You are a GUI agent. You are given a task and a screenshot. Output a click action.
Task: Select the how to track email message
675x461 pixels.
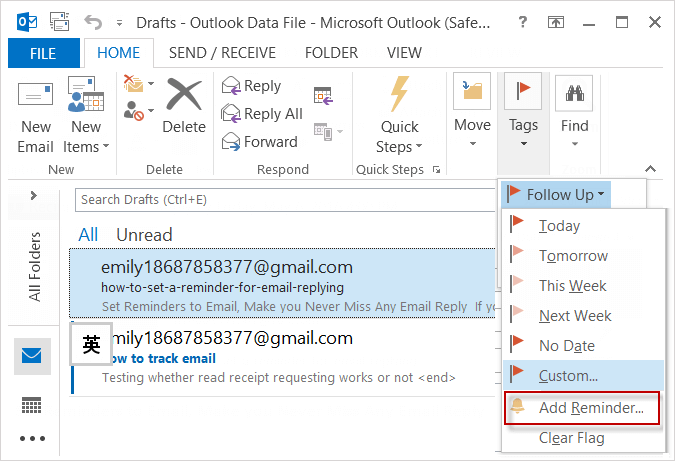pyautogui.click(x=282, y=358)
